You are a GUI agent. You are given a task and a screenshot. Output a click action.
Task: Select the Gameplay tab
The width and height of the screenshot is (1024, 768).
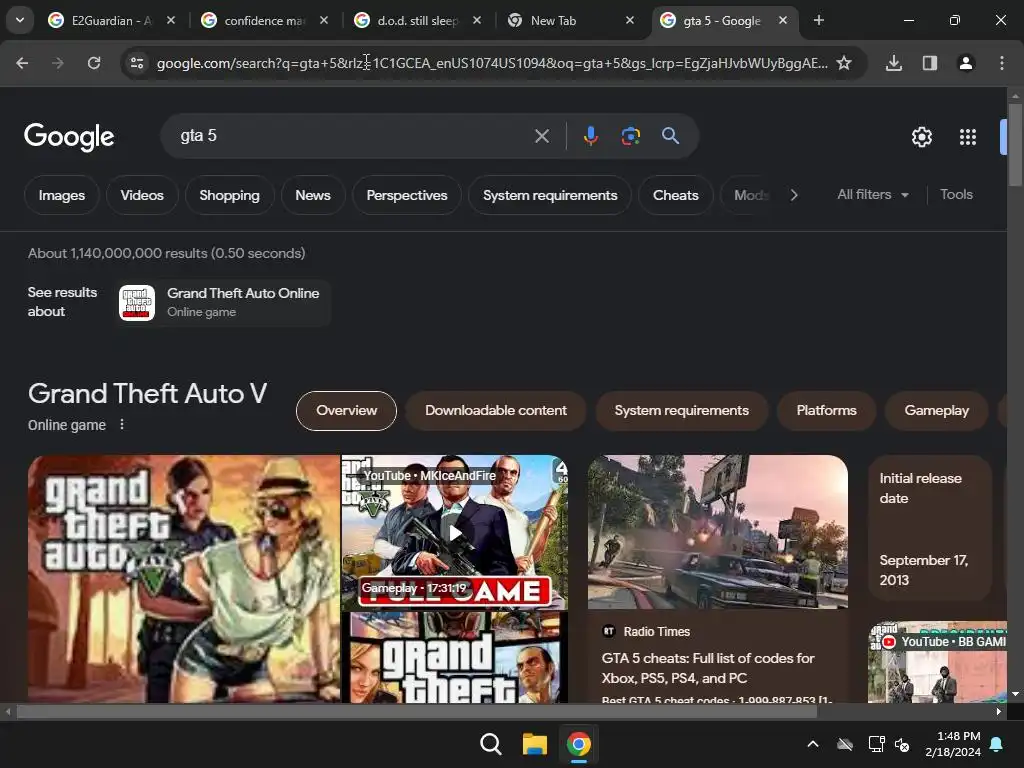[936, 410]
